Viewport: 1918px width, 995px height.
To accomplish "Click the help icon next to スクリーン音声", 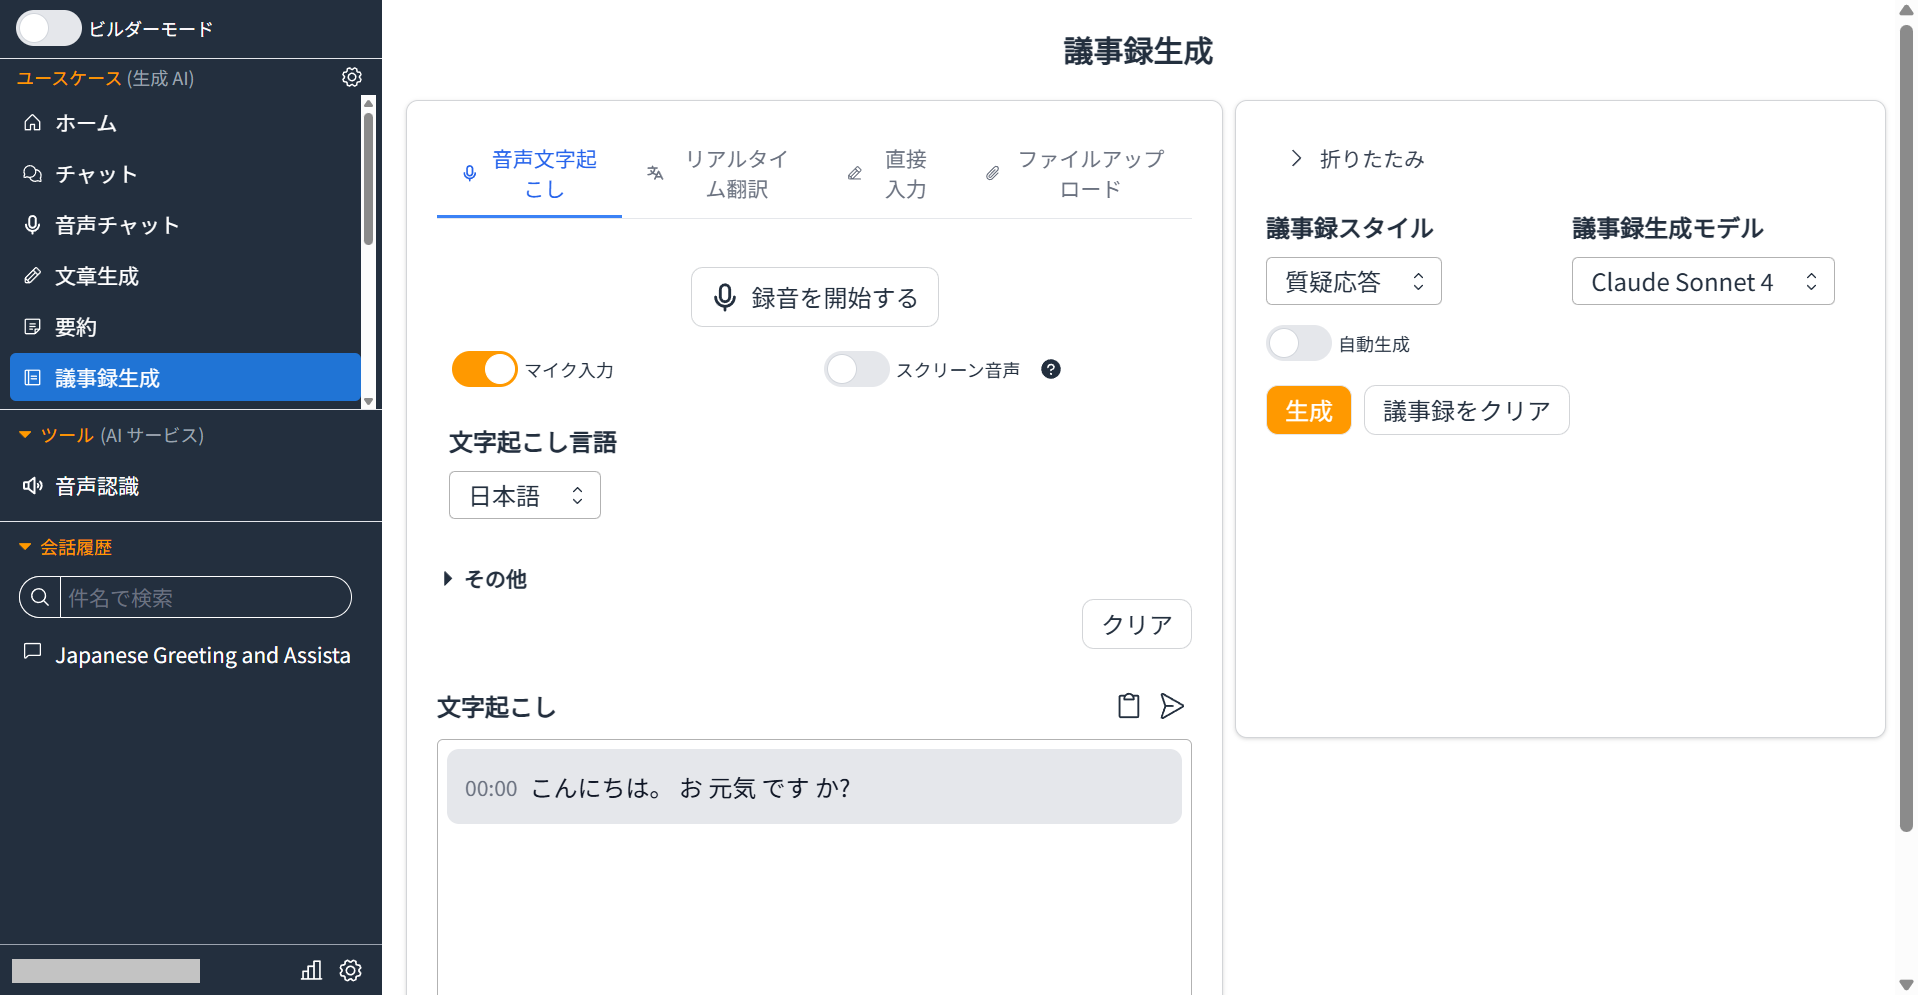I will point(1050,369).
